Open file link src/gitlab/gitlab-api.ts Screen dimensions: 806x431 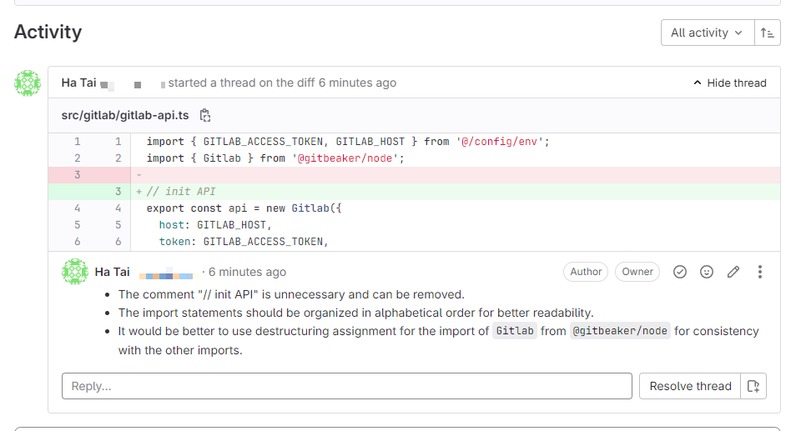tap(125, 115)
